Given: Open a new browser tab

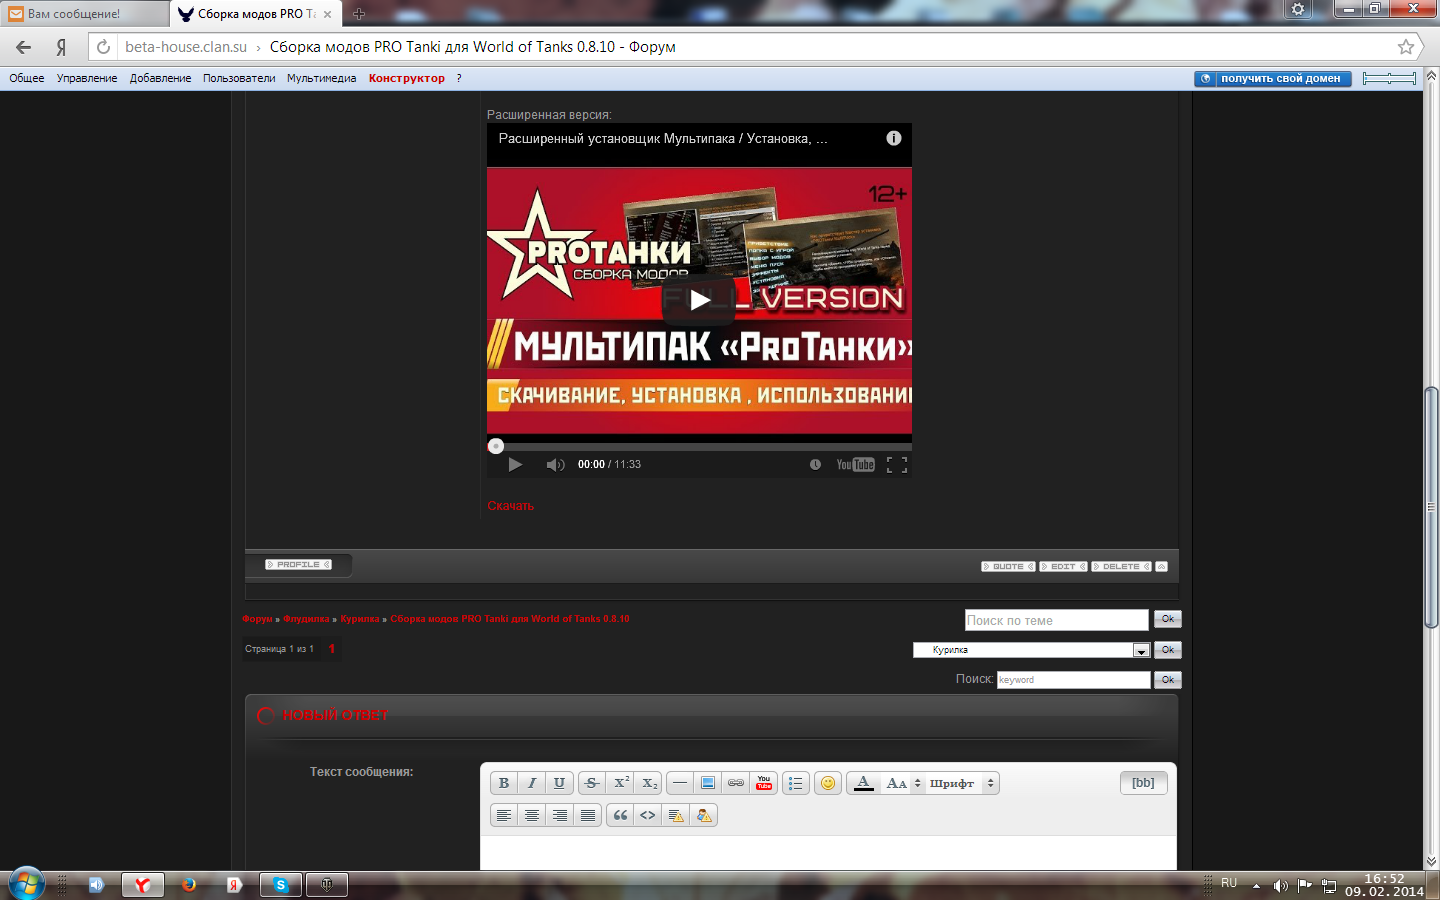Looking at the screenshot, I should click(x=359, y=14).
